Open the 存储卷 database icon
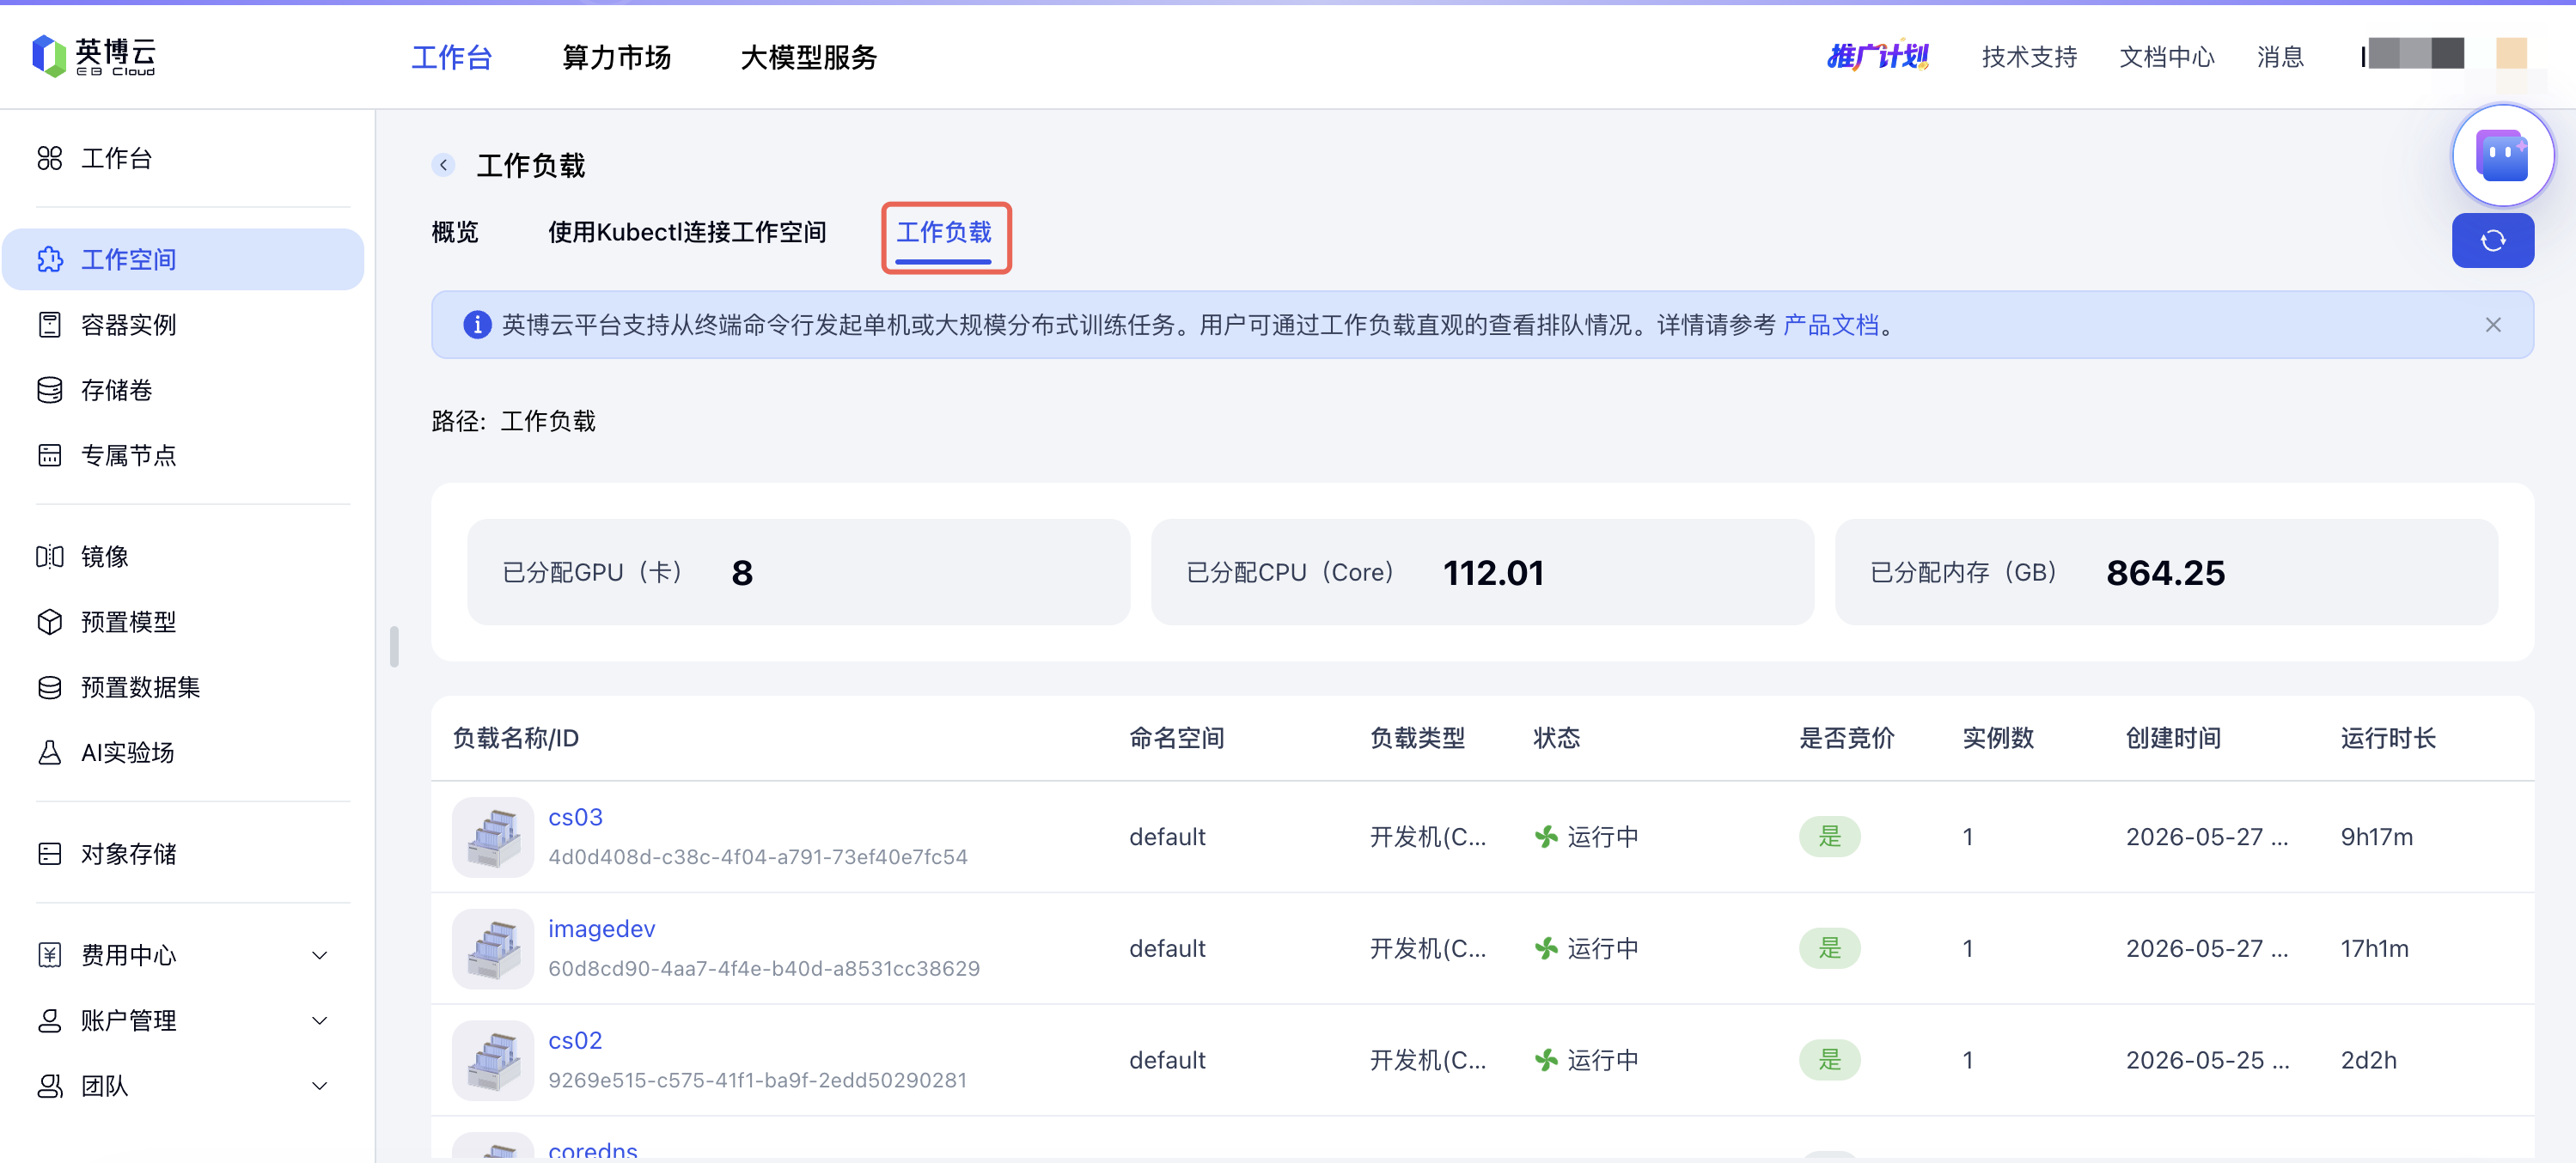 click(x=49, y=390)
